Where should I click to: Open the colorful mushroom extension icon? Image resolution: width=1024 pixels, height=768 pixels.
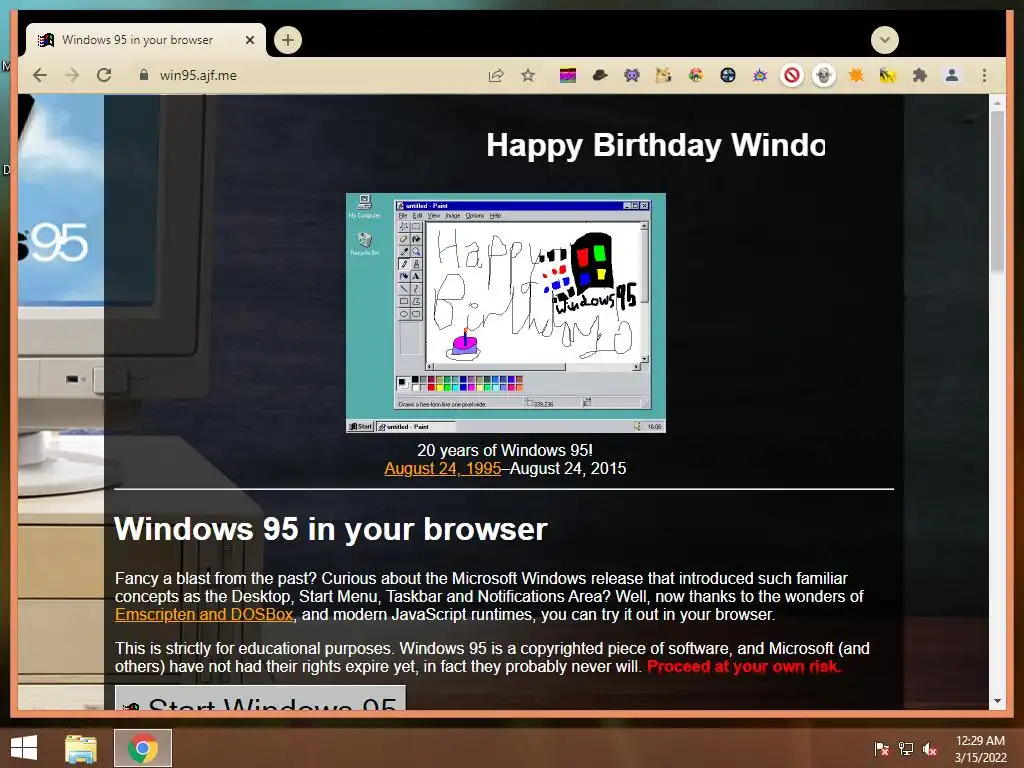696,76
